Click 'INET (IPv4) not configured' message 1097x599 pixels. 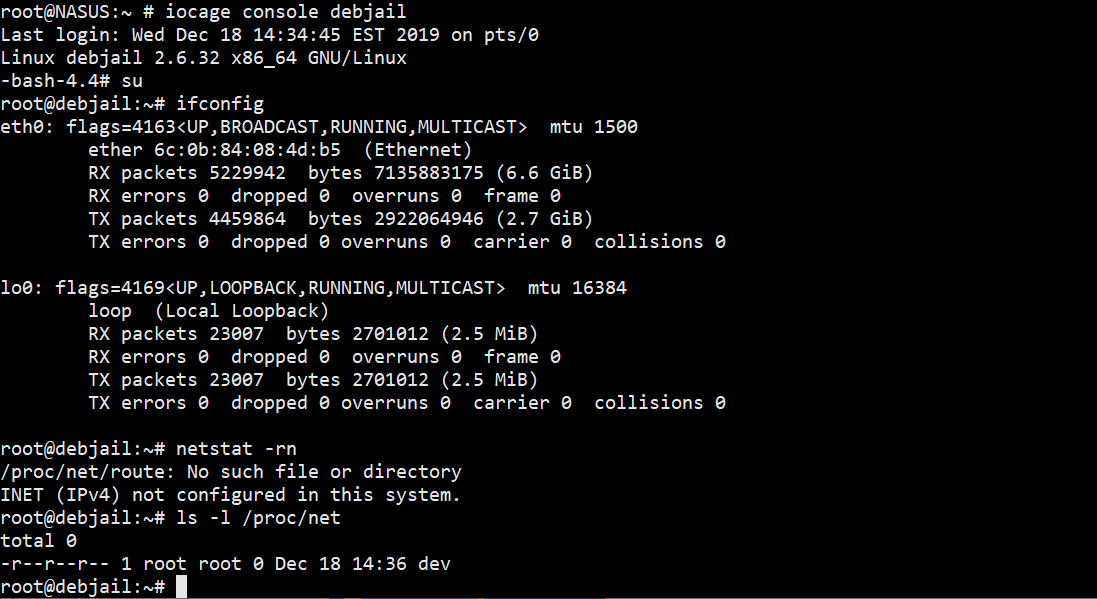230,495
